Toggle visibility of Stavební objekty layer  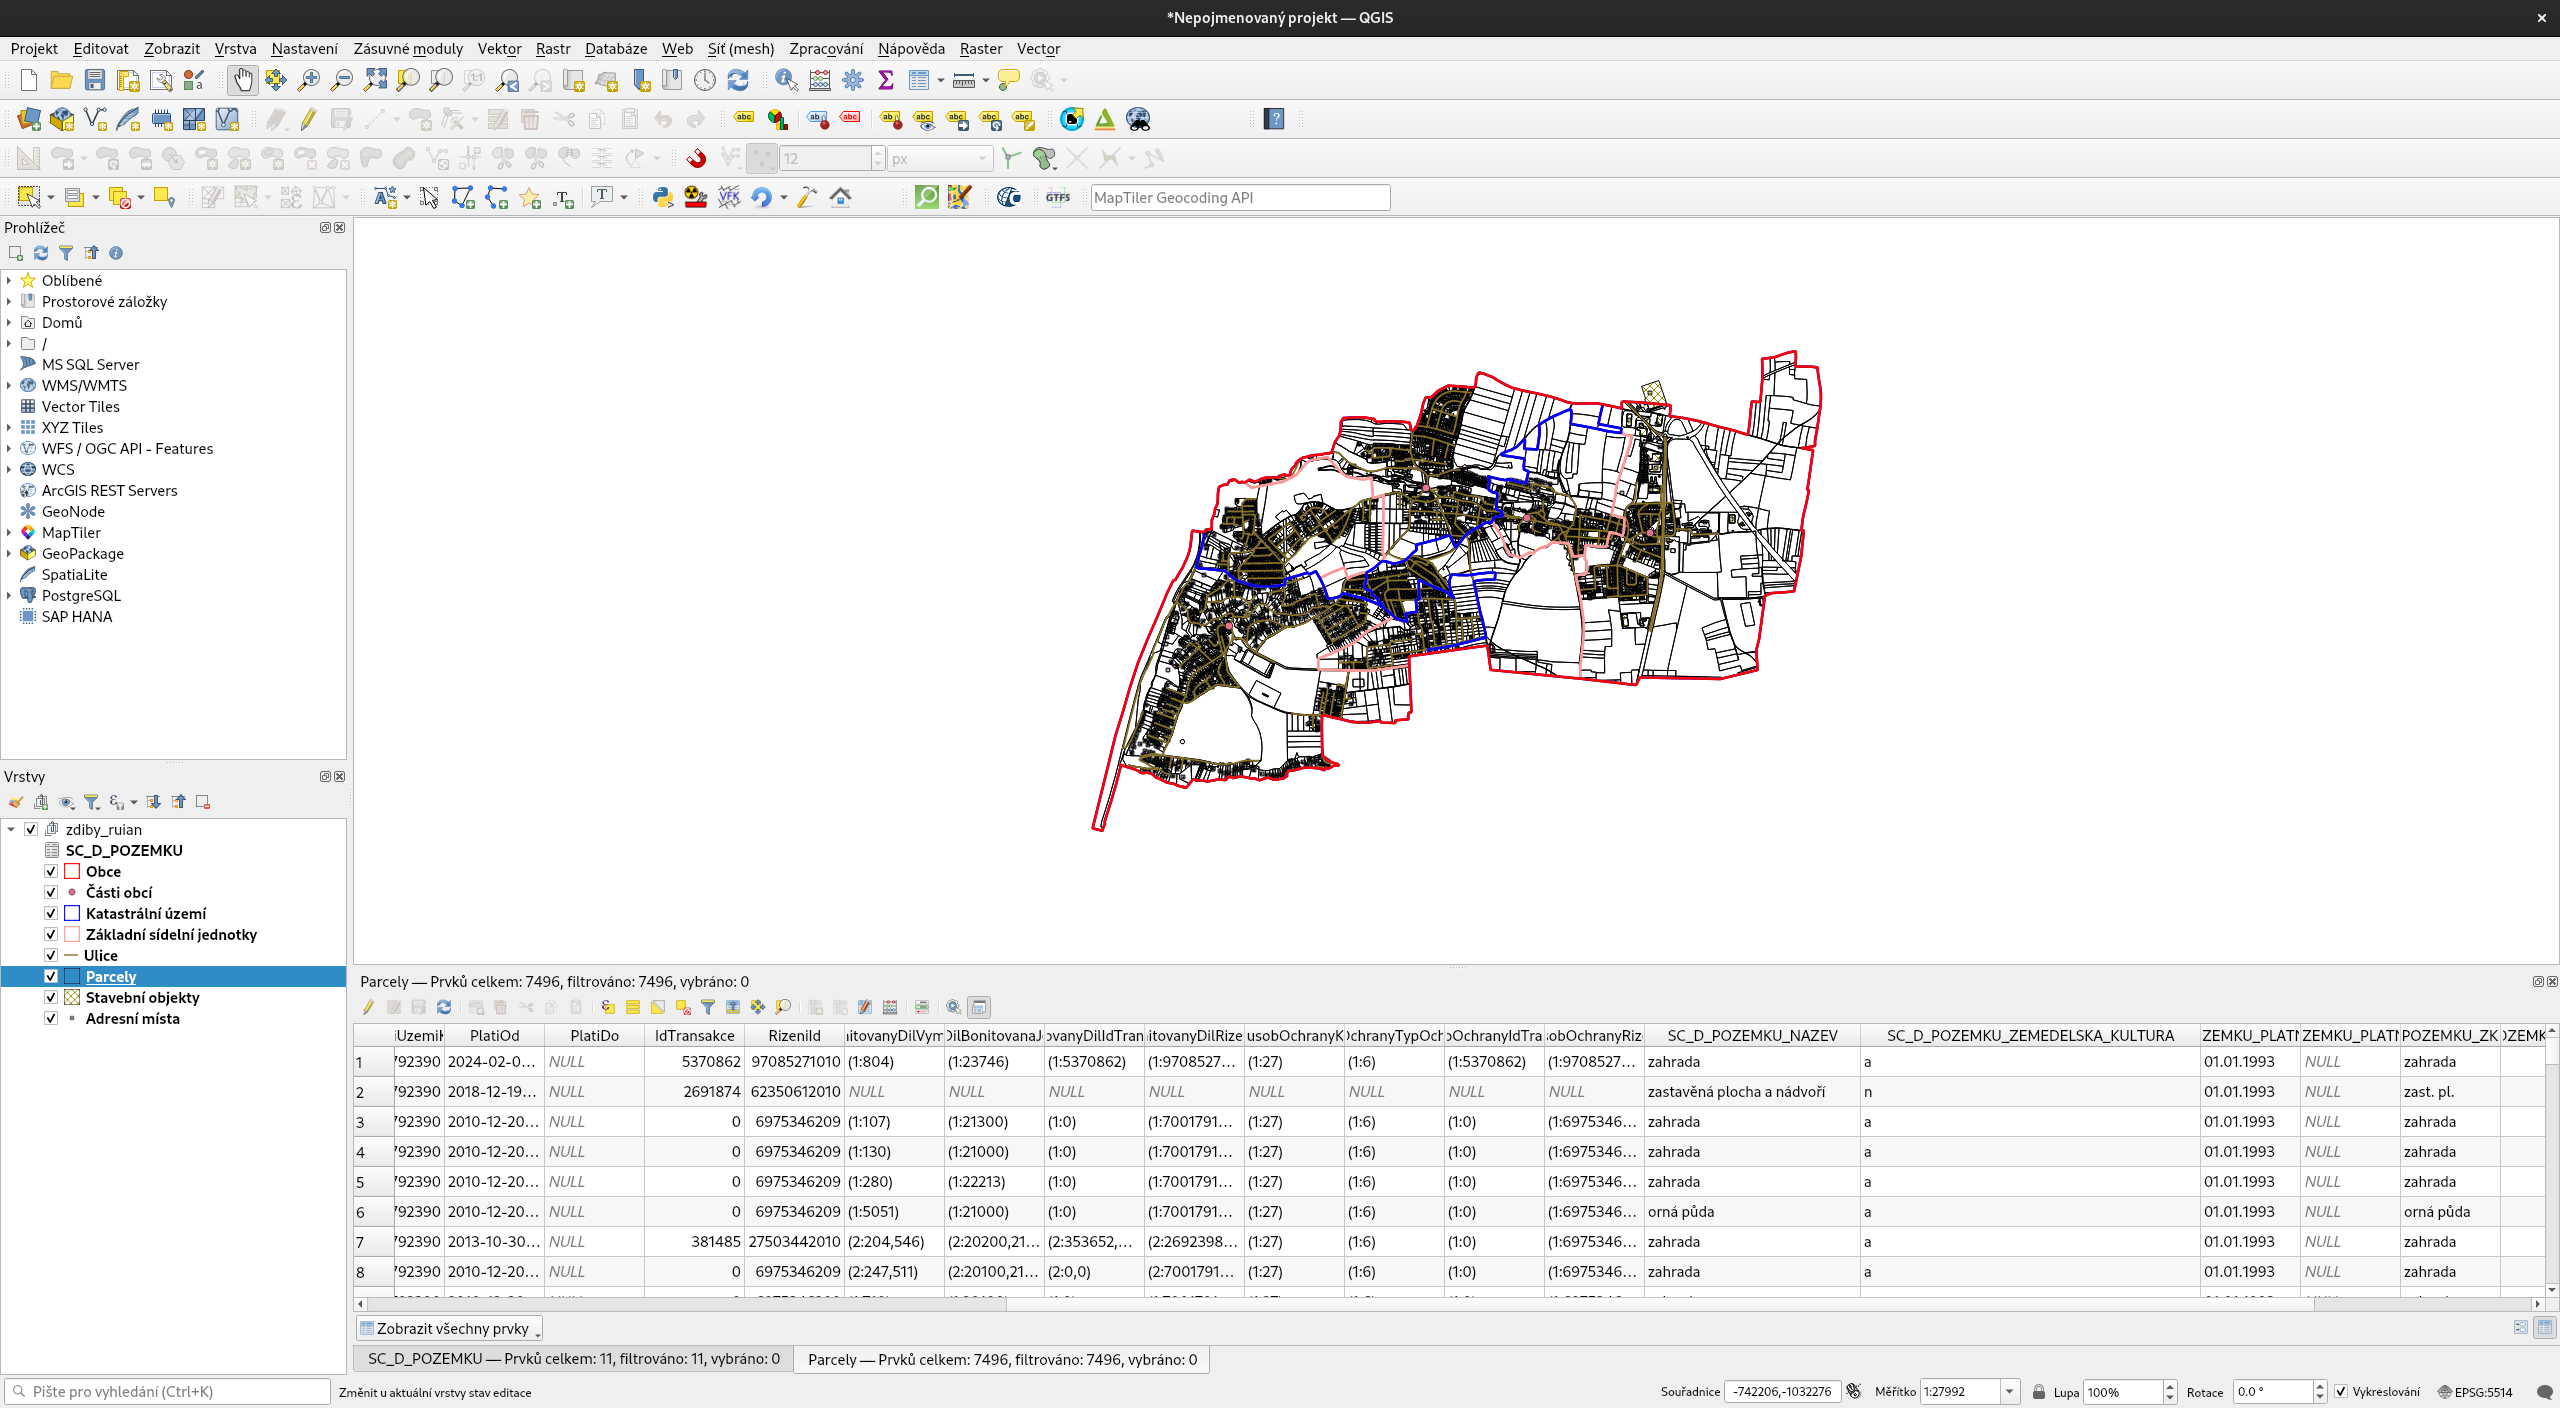[51, 997]
